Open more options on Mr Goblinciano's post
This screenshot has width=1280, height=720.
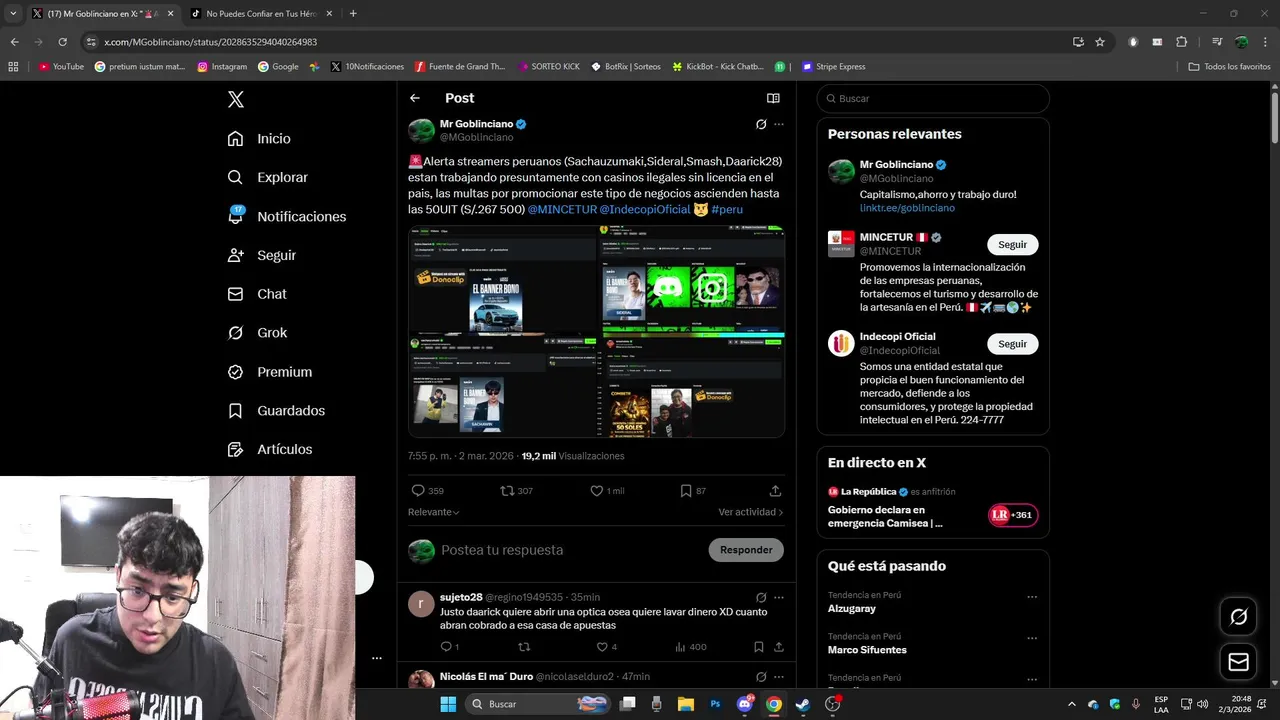(779, 124)
